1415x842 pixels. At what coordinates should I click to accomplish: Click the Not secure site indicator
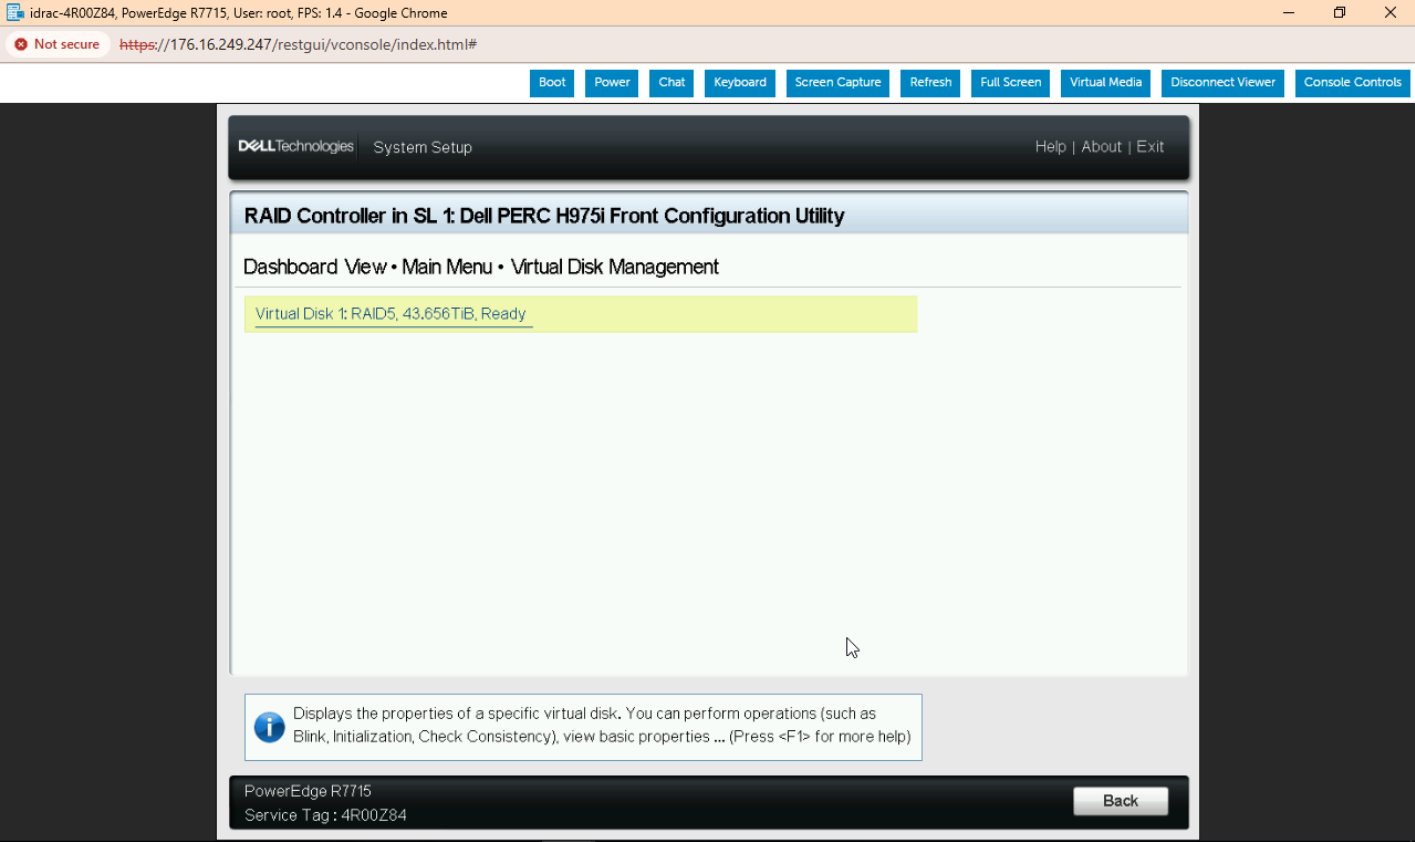pyautogui.click(x=57, y=45)
